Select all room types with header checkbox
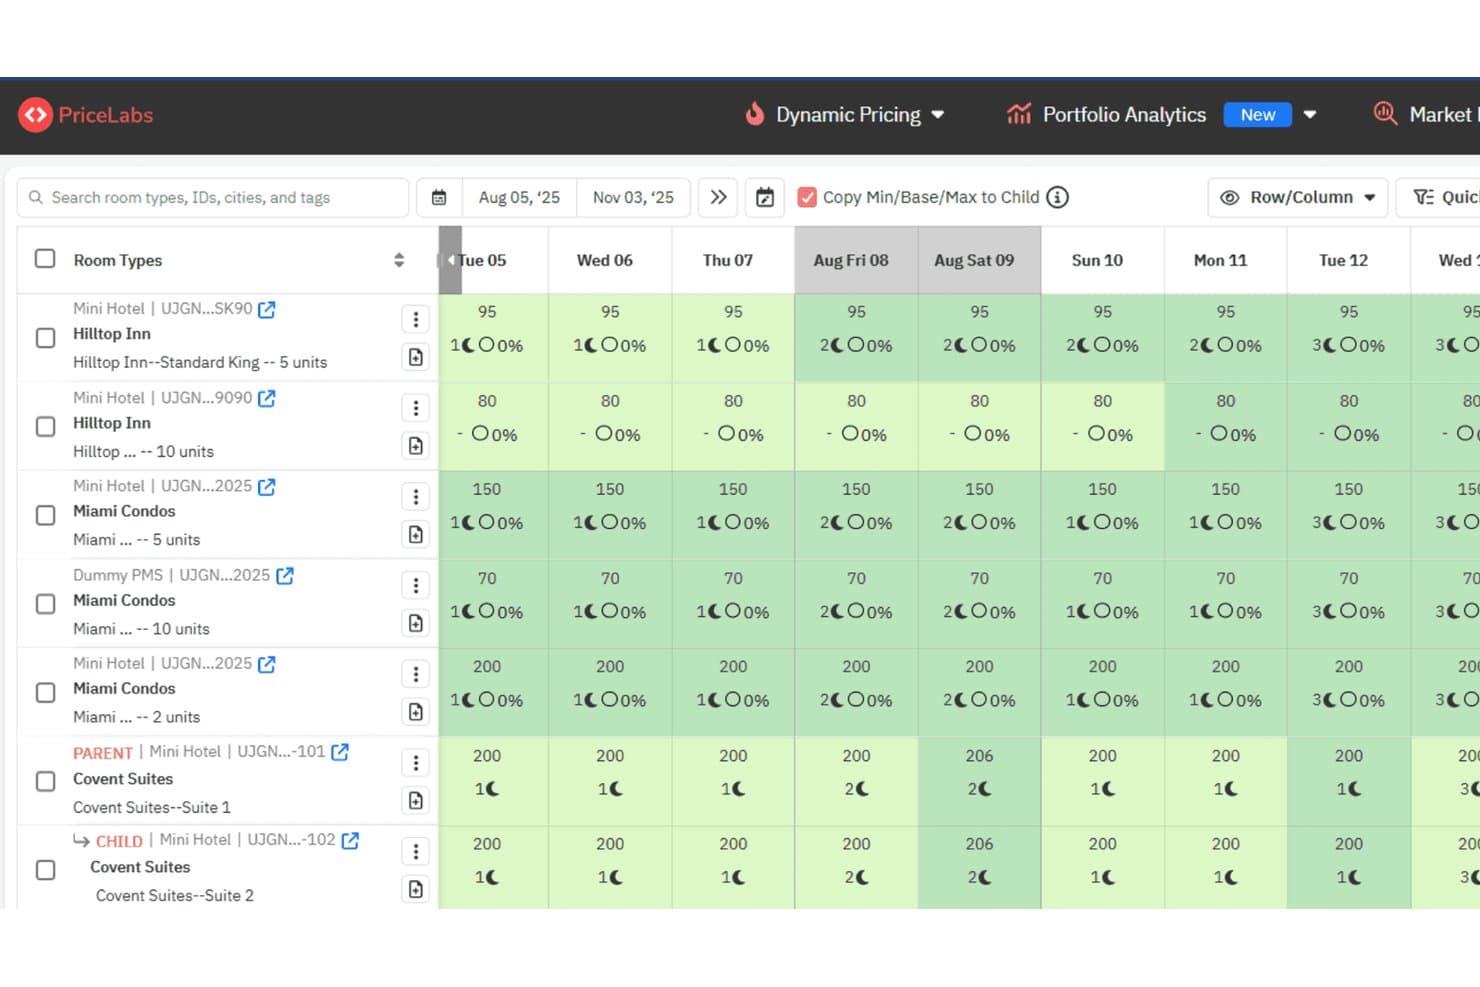The height and width of the screenshot is (987, 1480). point(45,259)
